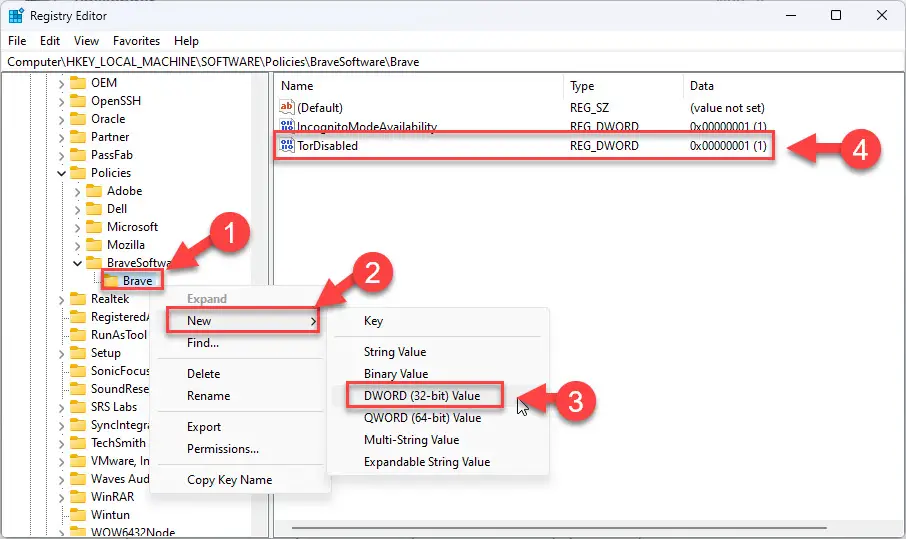Screen dimensions: 906x539
Task: Click the Mozilla folder icon
Action: coord(94,244)
